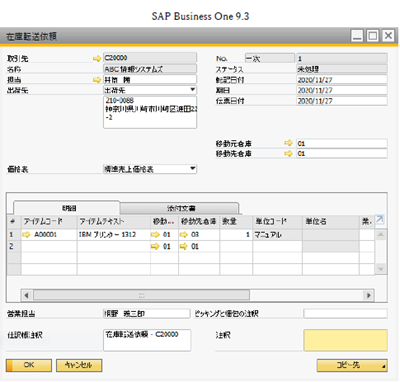Viewport: 400px width, 382px height.
Task: Click the table's scroll left arrow
Action: point(26,295)
